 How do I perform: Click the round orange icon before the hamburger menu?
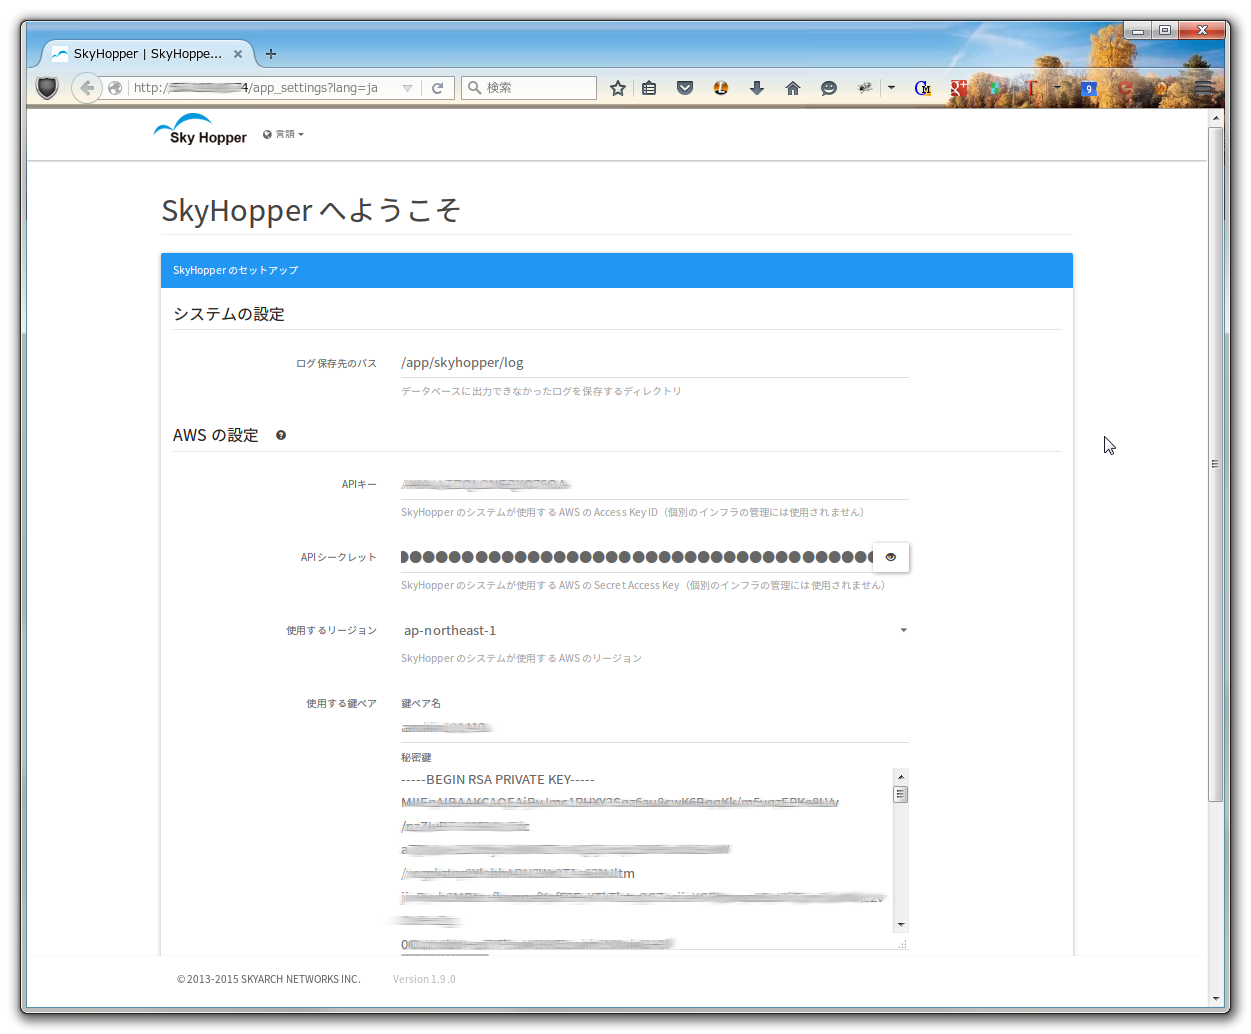(x=1161, y=88)
